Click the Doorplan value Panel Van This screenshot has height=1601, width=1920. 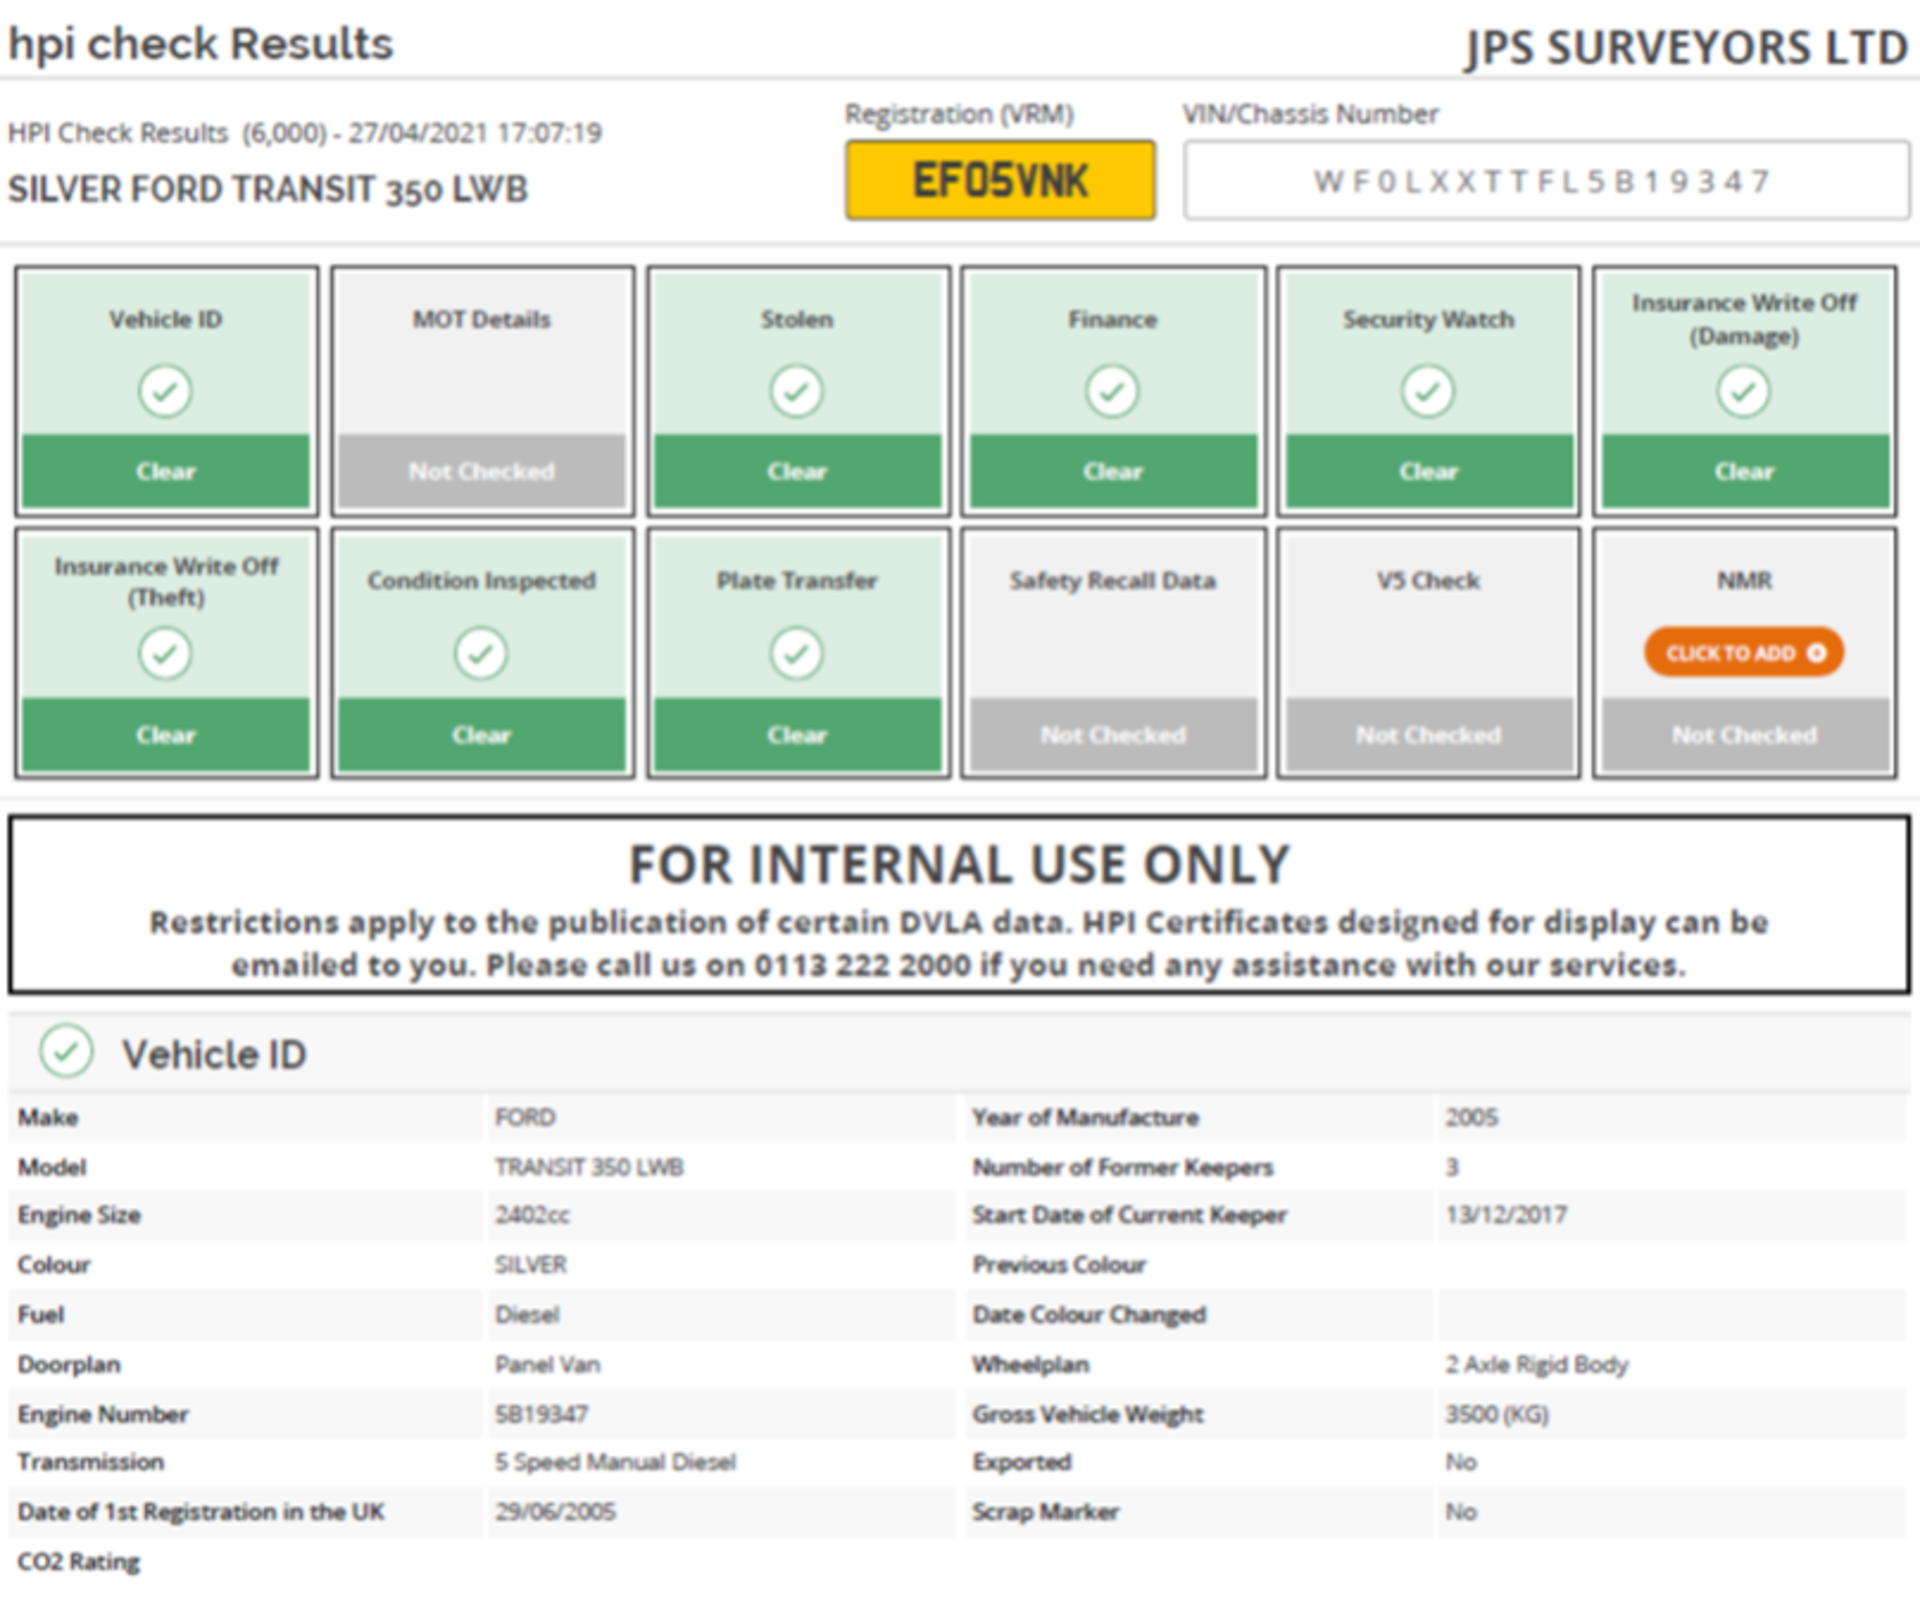(x=548, y=1364)
